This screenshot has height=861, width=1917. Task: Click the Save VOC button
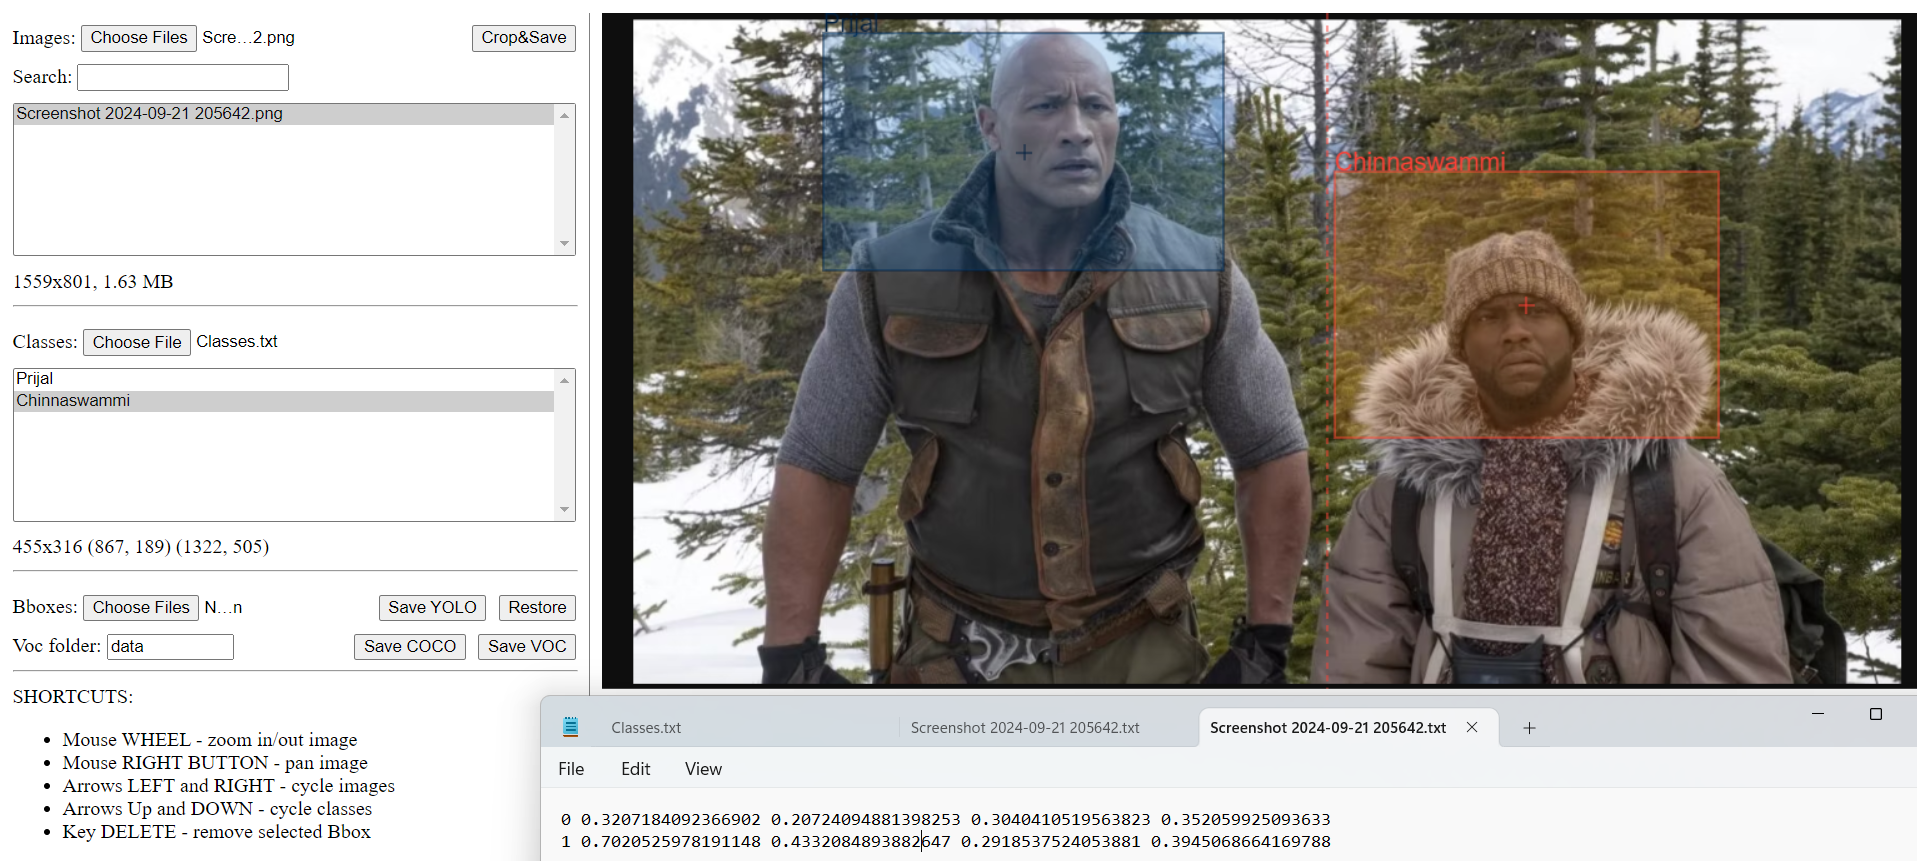click(527, 646)
